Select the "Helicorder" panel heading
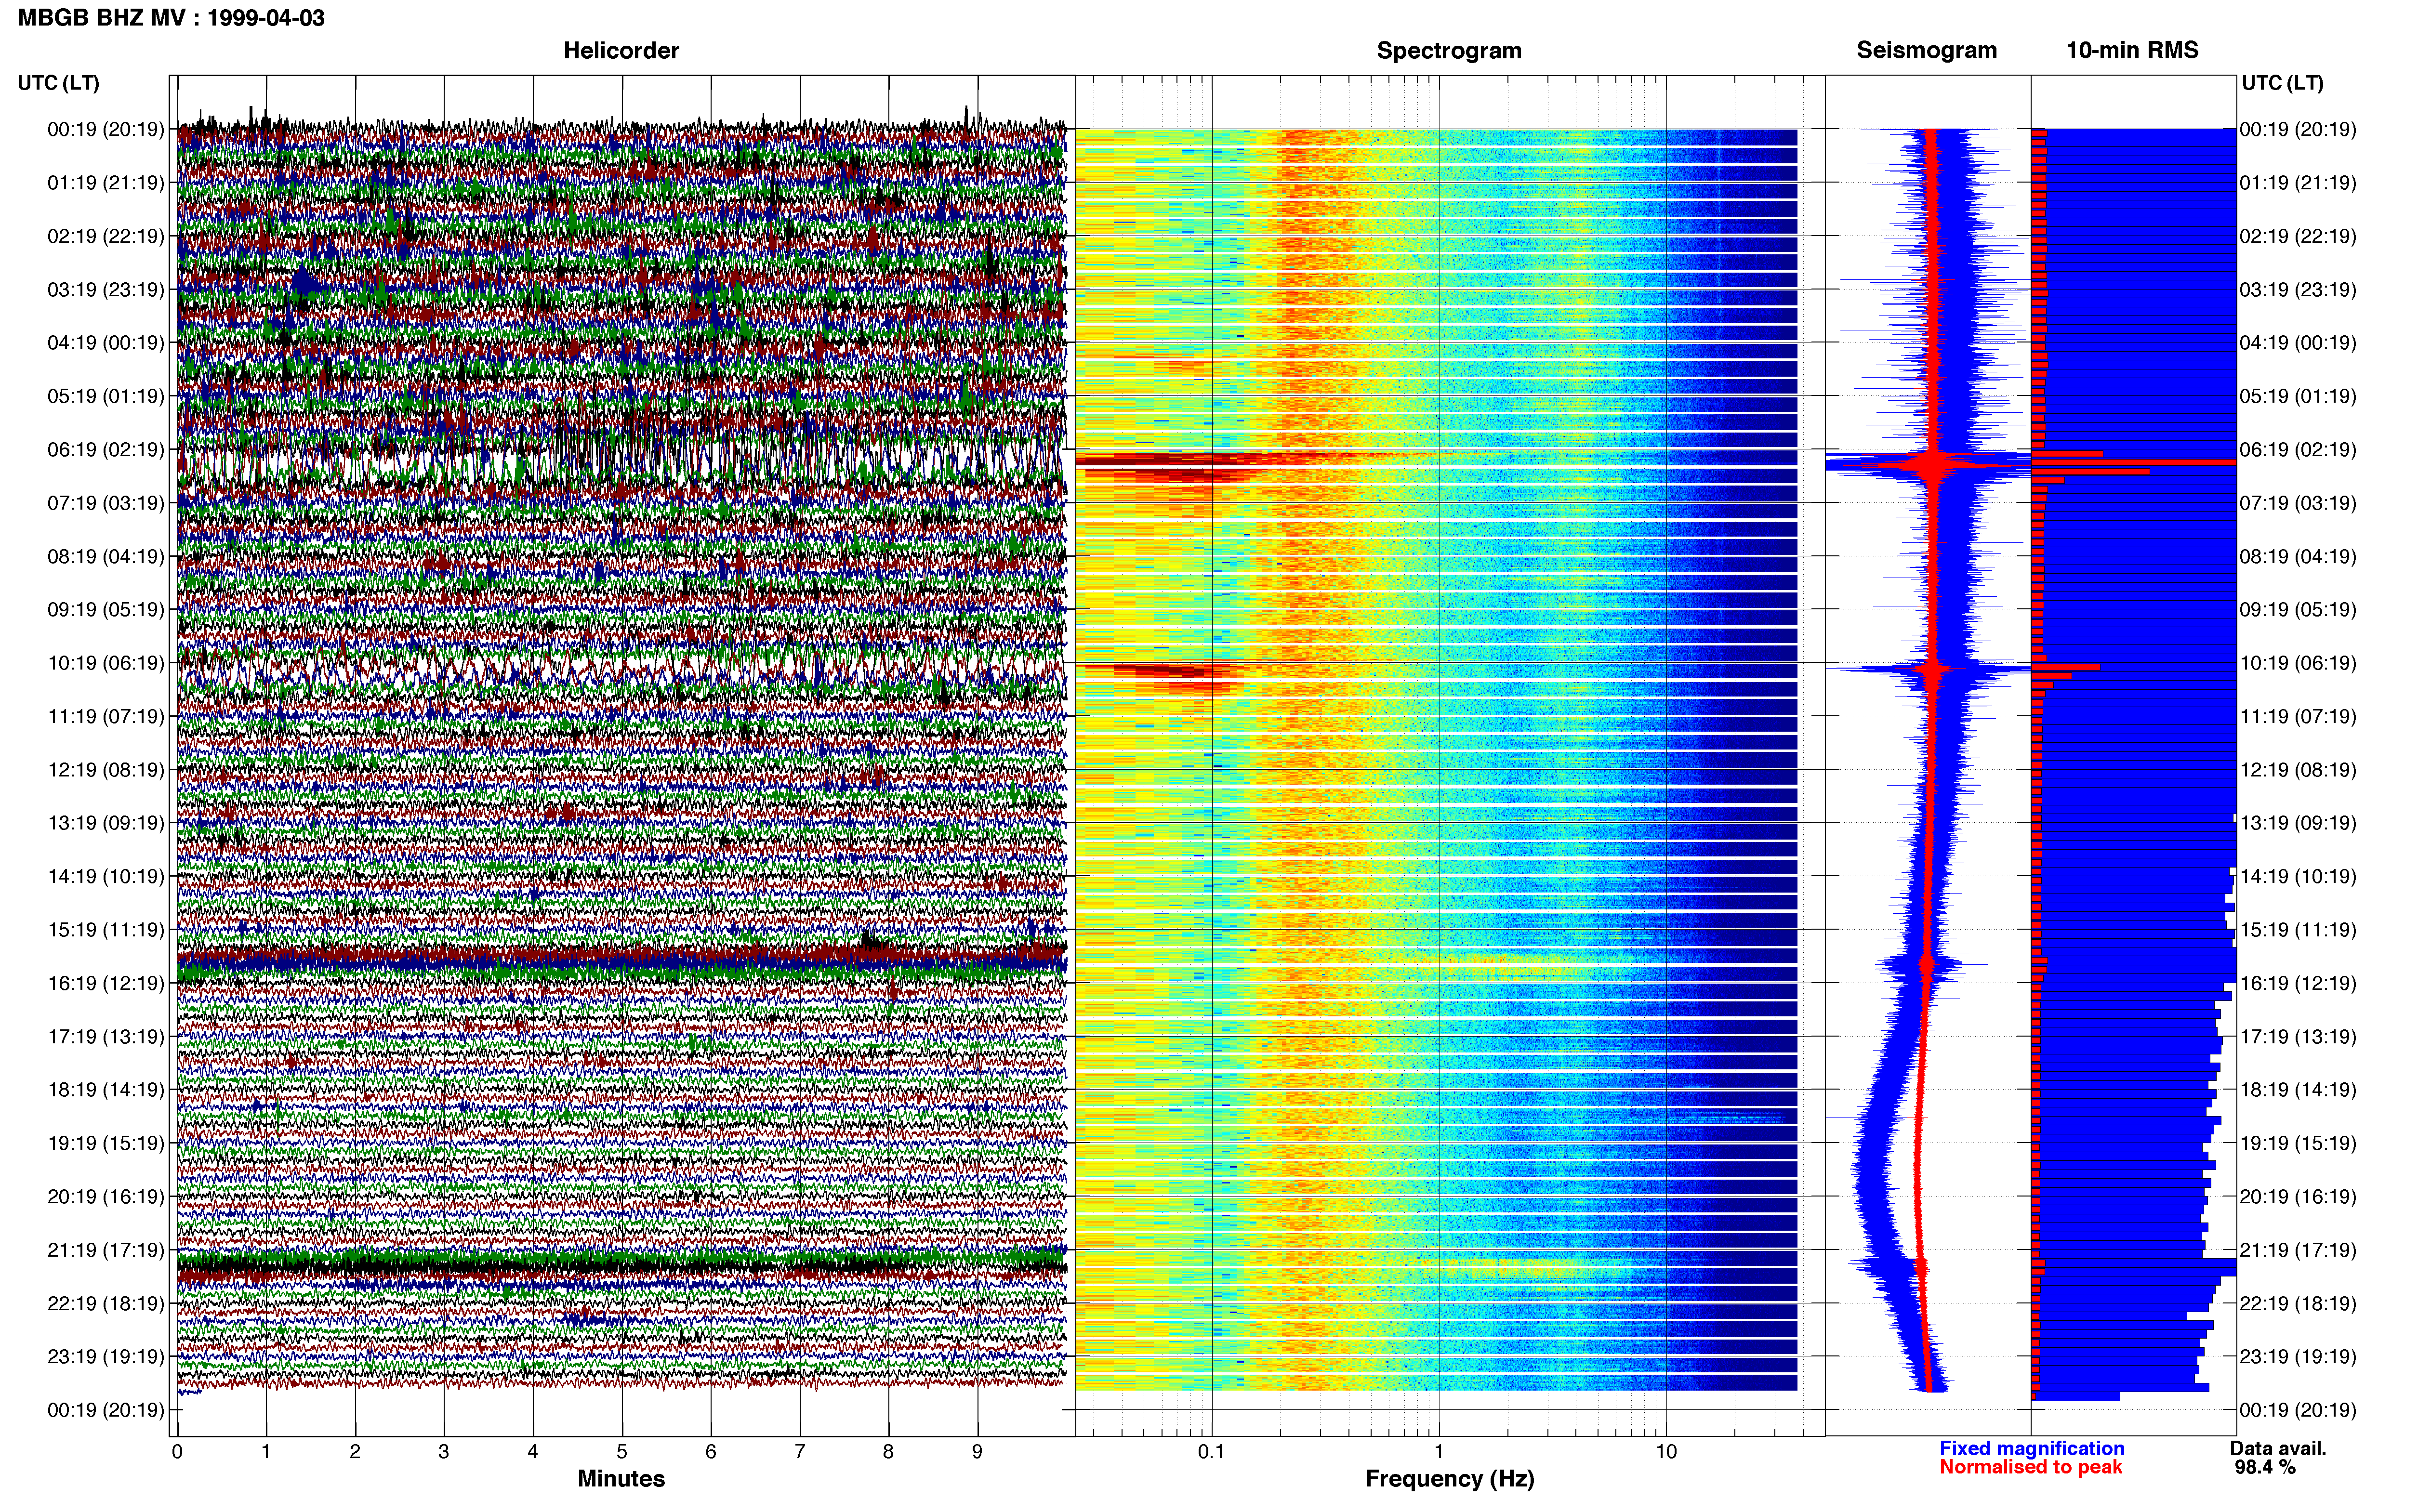 click(621, 50)
